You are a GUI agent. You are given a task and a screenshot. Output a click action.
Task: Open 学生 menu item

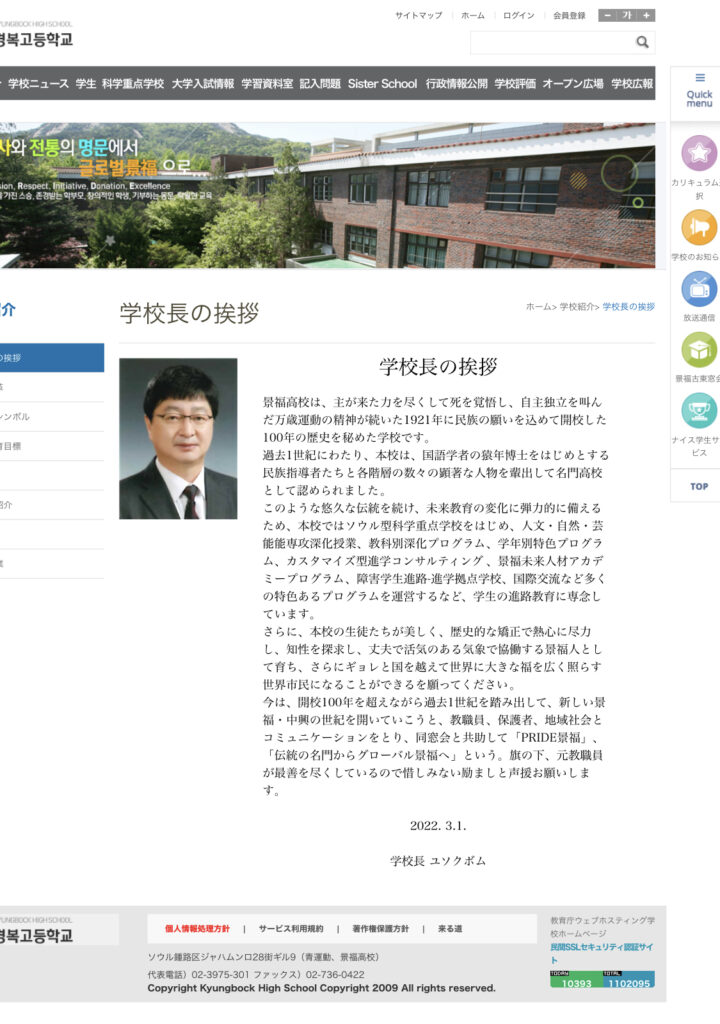[86, 84]
